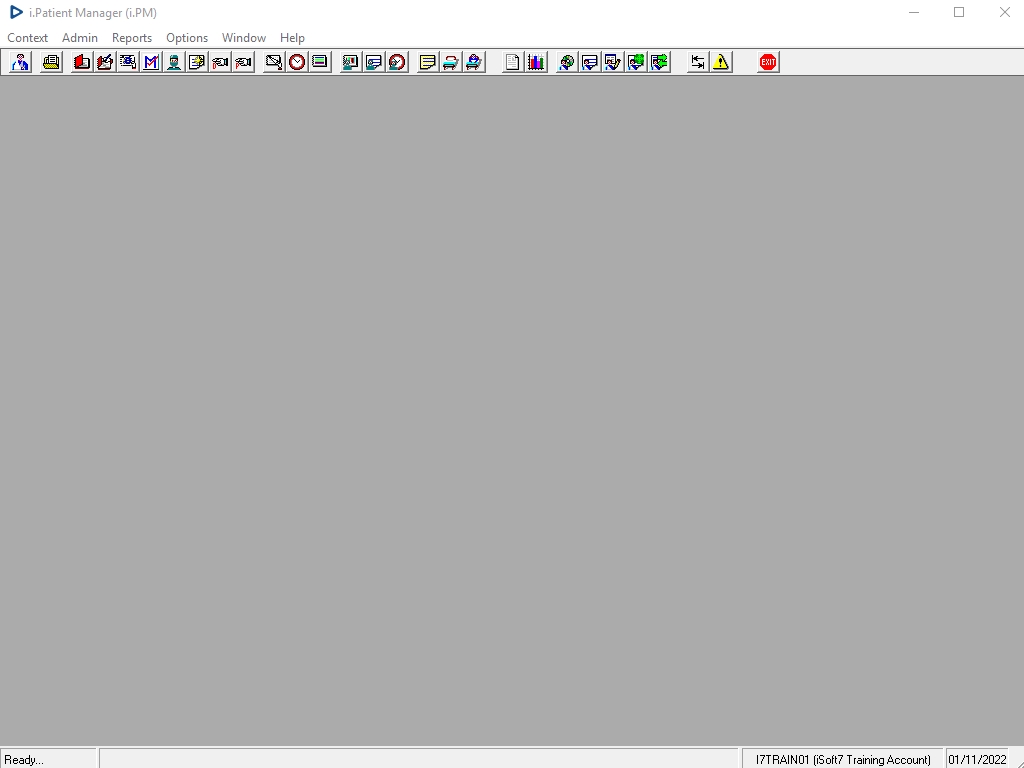
Task: Open the Window menu
Action: click(x=244, y=38)
